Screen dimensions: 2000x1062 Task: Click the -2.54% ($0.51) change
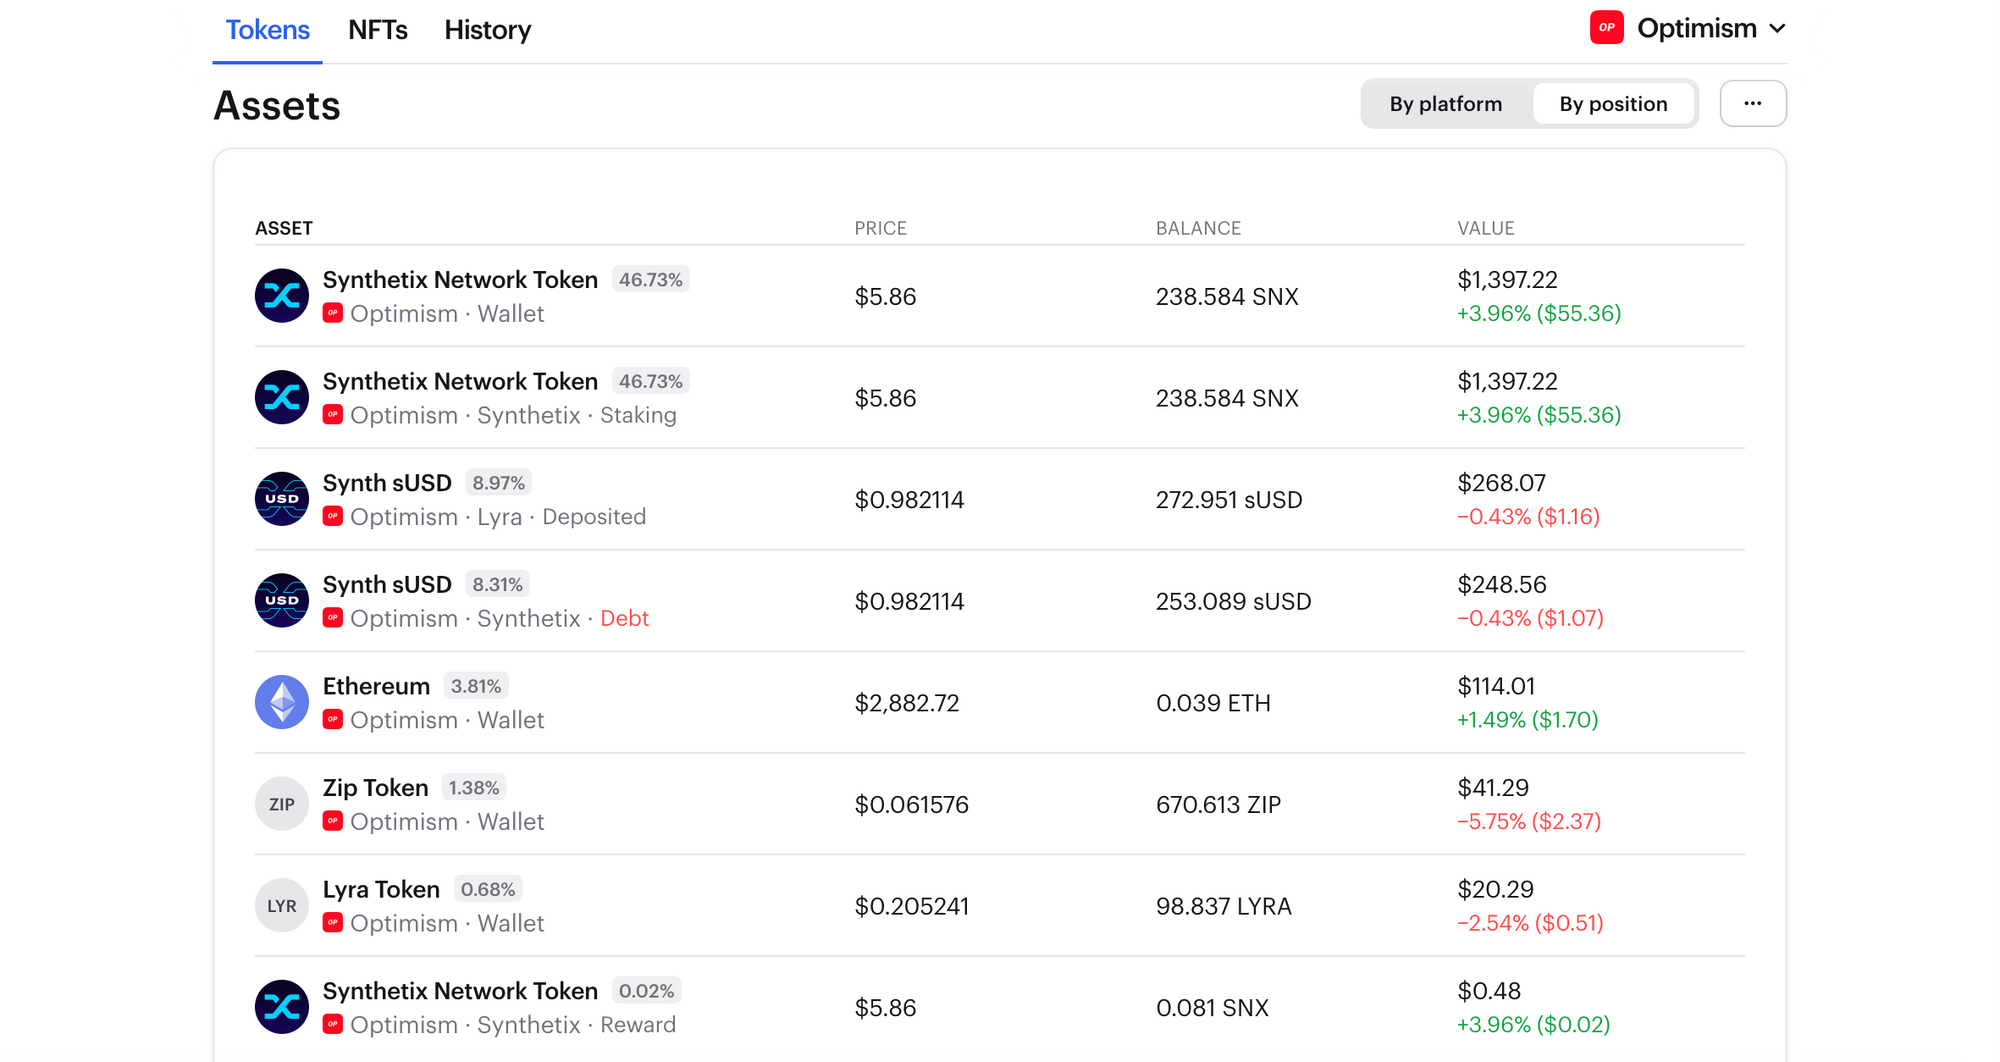[x=1530, y=923]
